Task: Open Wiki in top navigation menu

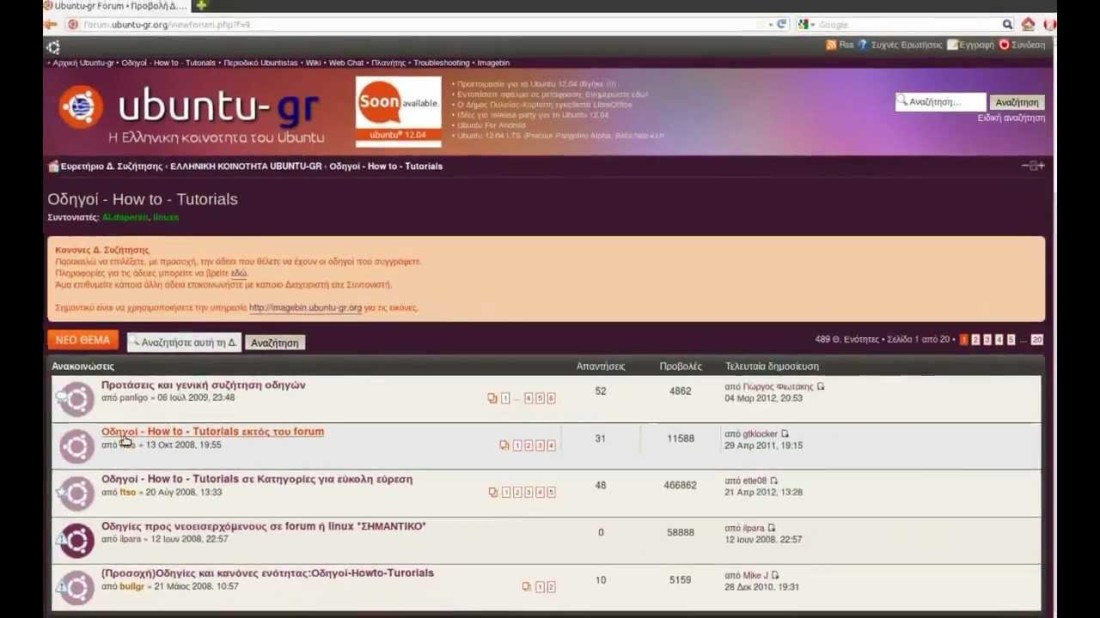Action: tap(313, 62)
